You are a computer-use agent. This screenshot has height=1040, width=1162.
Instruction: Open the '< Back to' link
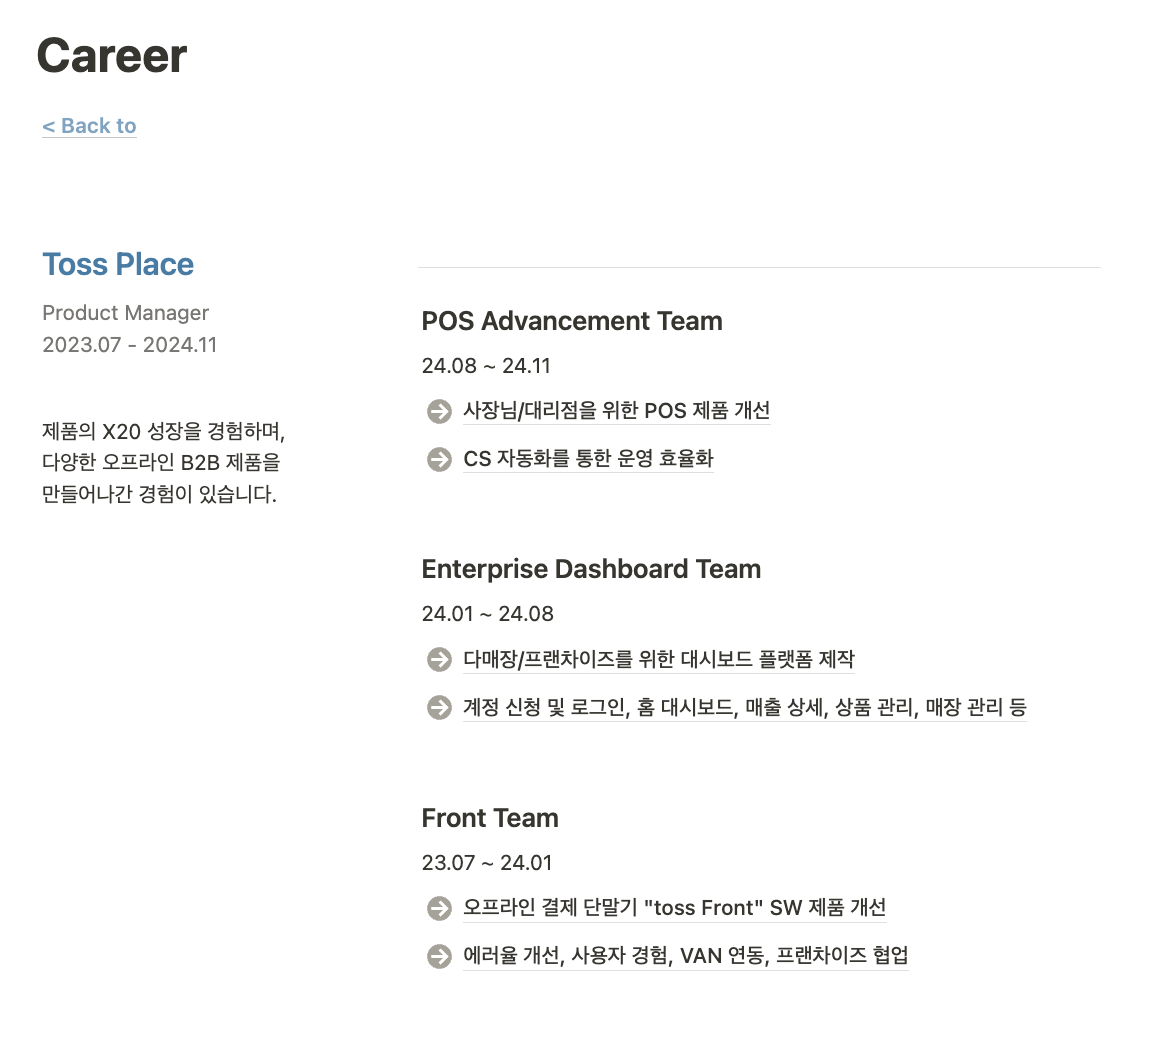[89, 126]
